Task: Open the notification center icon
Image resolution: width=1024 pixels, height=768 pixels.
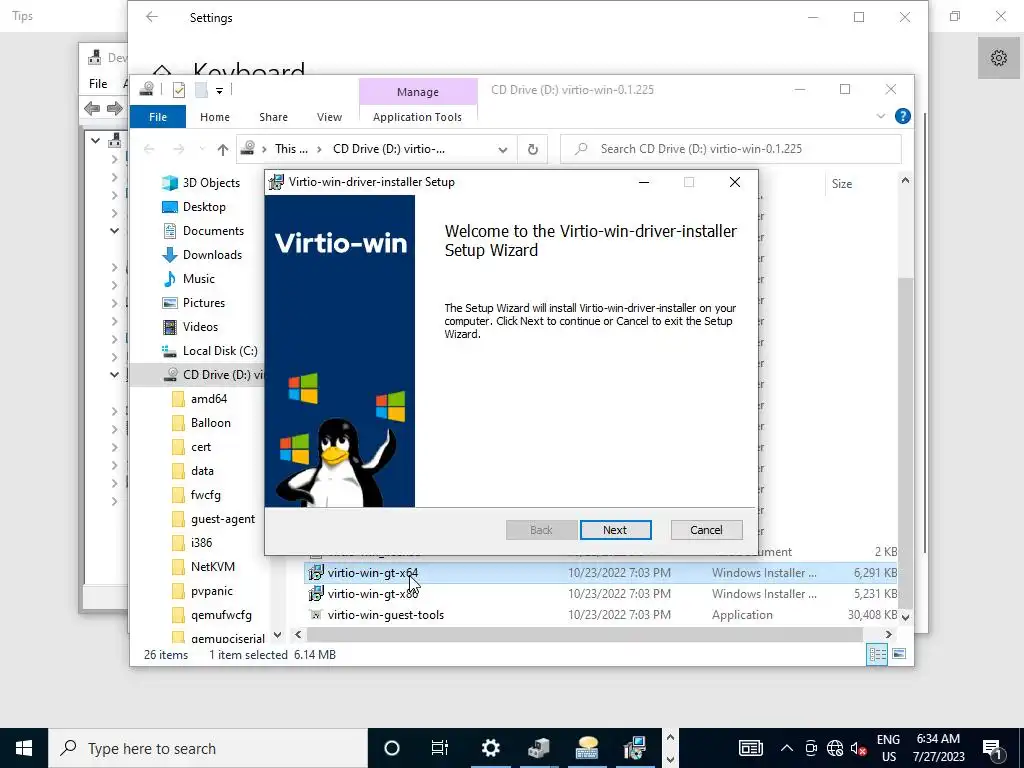Action: [x=992, y=749]
